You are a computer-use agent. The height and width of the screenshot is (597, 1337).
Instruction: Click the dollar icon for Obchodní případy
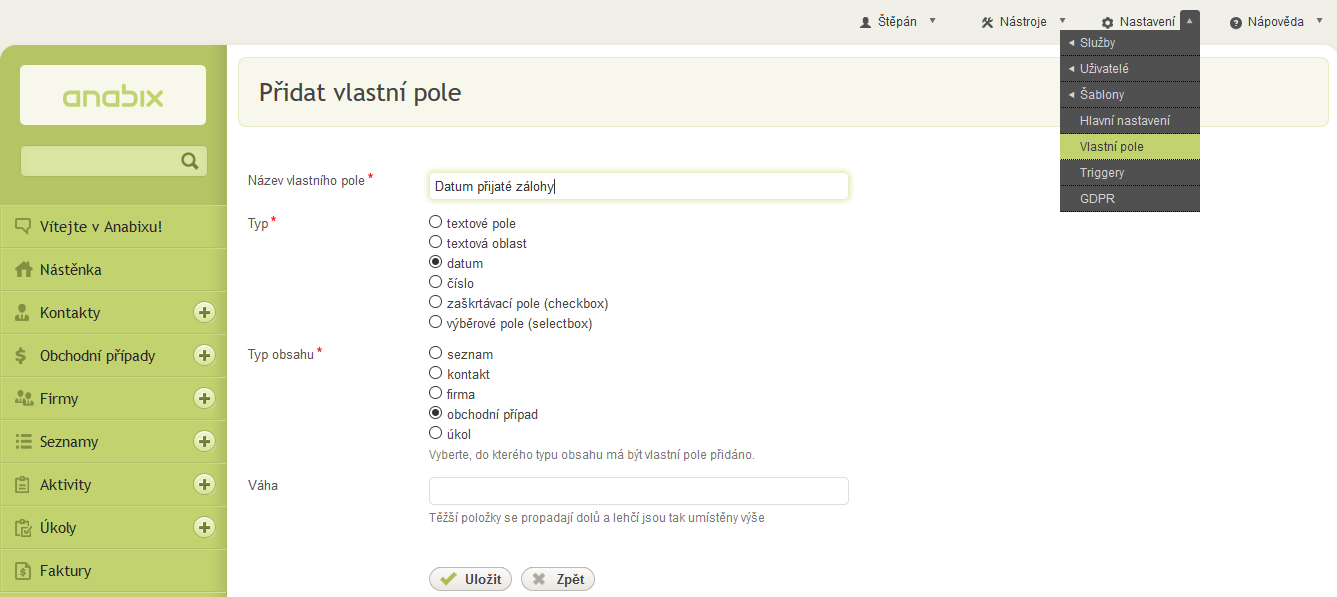click(x=21, y=355)
